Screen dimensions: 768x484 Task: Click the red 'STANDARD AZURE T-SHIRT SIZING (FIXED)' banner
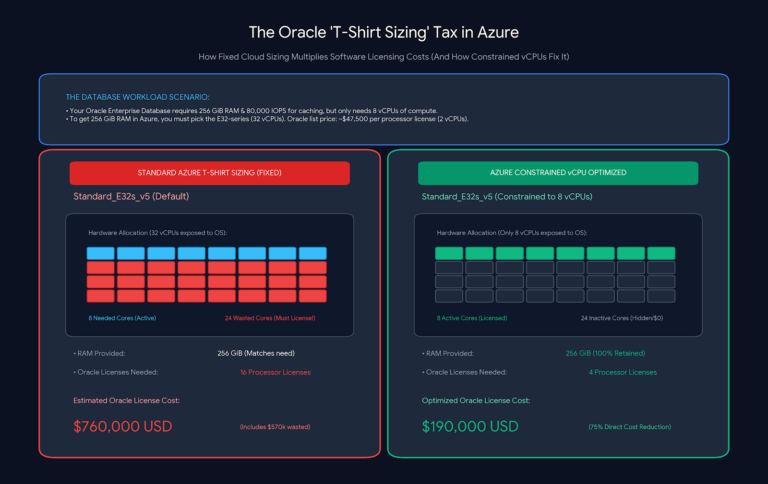(210, 173)
